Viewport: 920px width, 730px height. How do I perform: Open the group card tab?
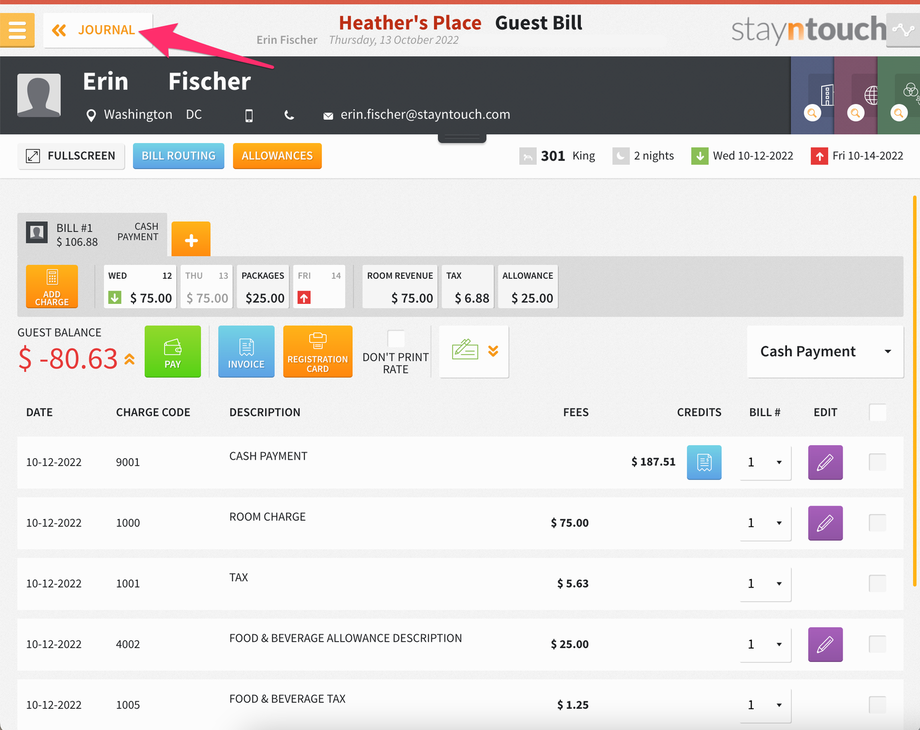tap(899, 95)
